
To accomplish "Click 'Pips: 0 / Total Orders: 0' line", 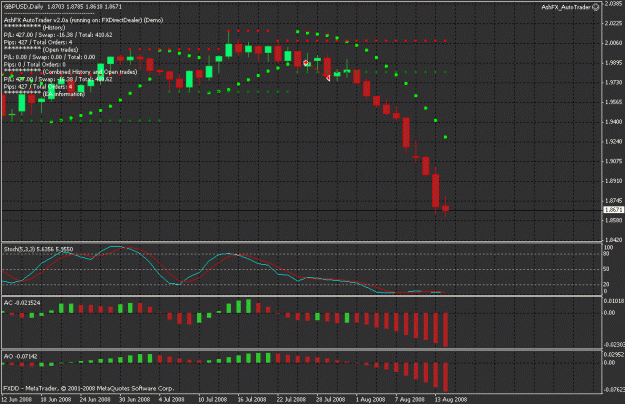I will 35,64.
